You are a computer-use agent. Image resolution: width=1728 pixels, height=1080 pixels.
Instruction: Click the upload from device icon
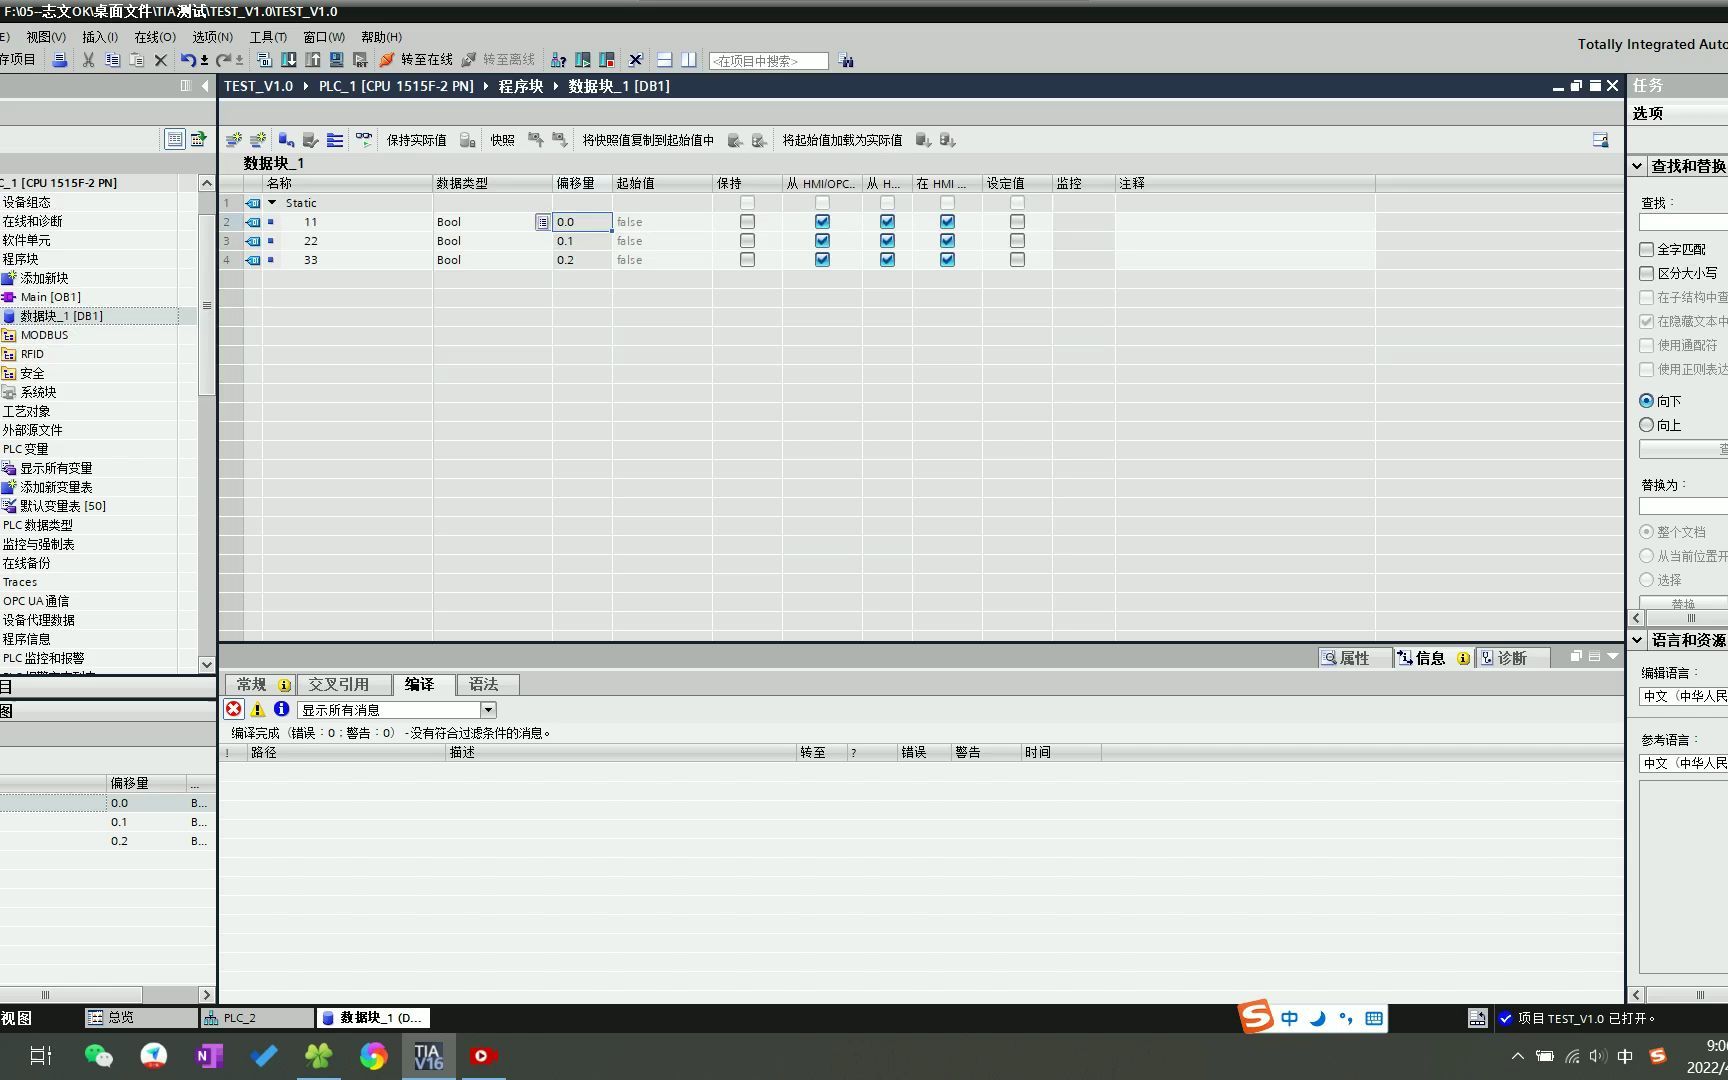point(313,60)
